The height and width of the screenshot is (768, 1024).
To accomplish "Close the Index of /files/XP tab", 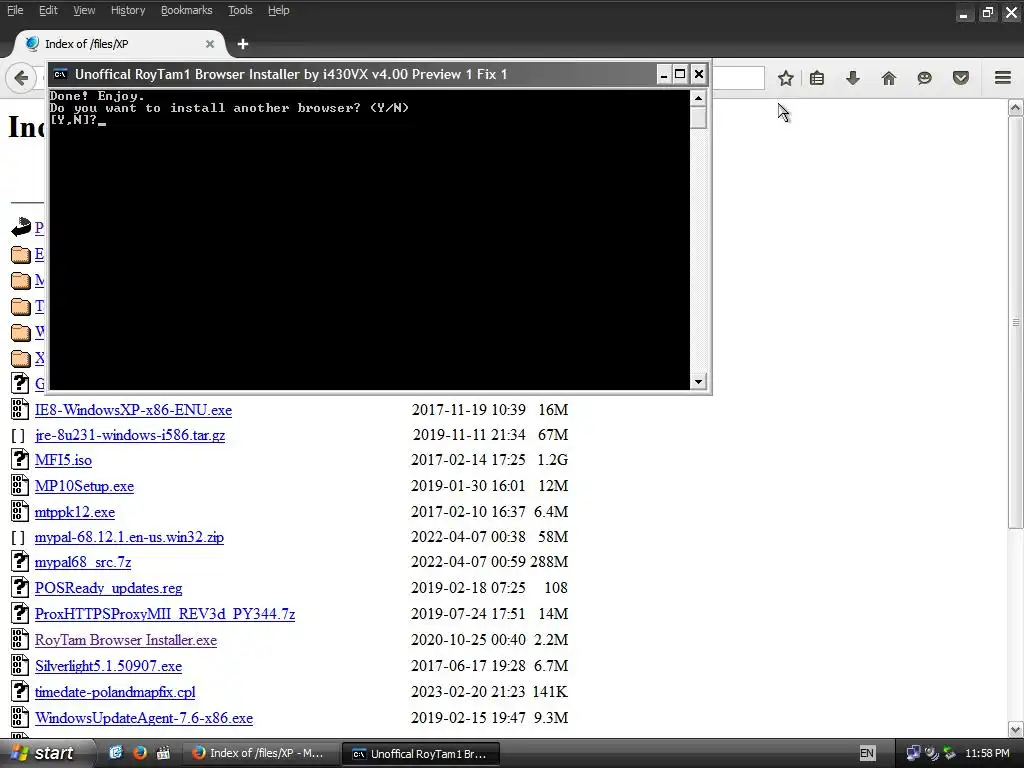I will point(210,44).
